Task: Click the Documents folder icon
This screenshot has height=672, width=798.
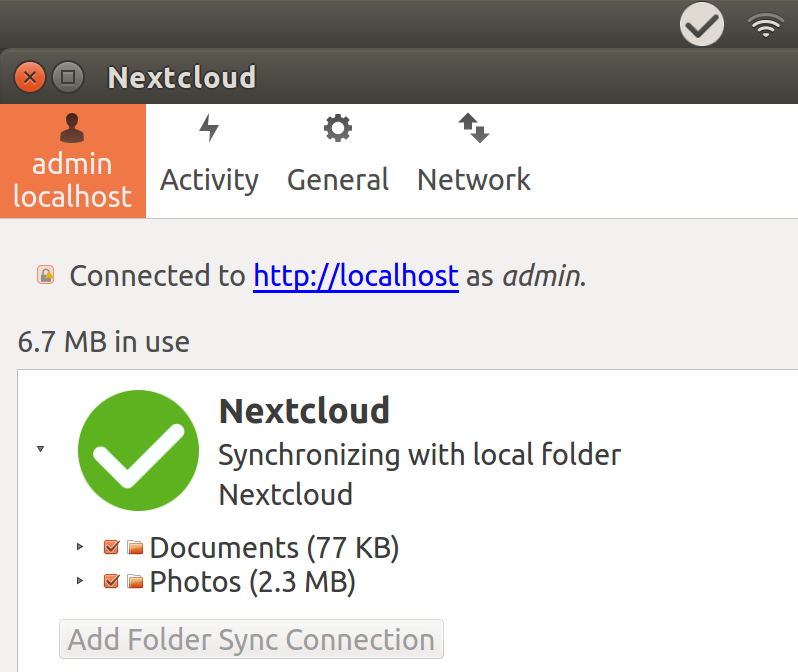Action: pyautogui.click(x=136, y=548)
